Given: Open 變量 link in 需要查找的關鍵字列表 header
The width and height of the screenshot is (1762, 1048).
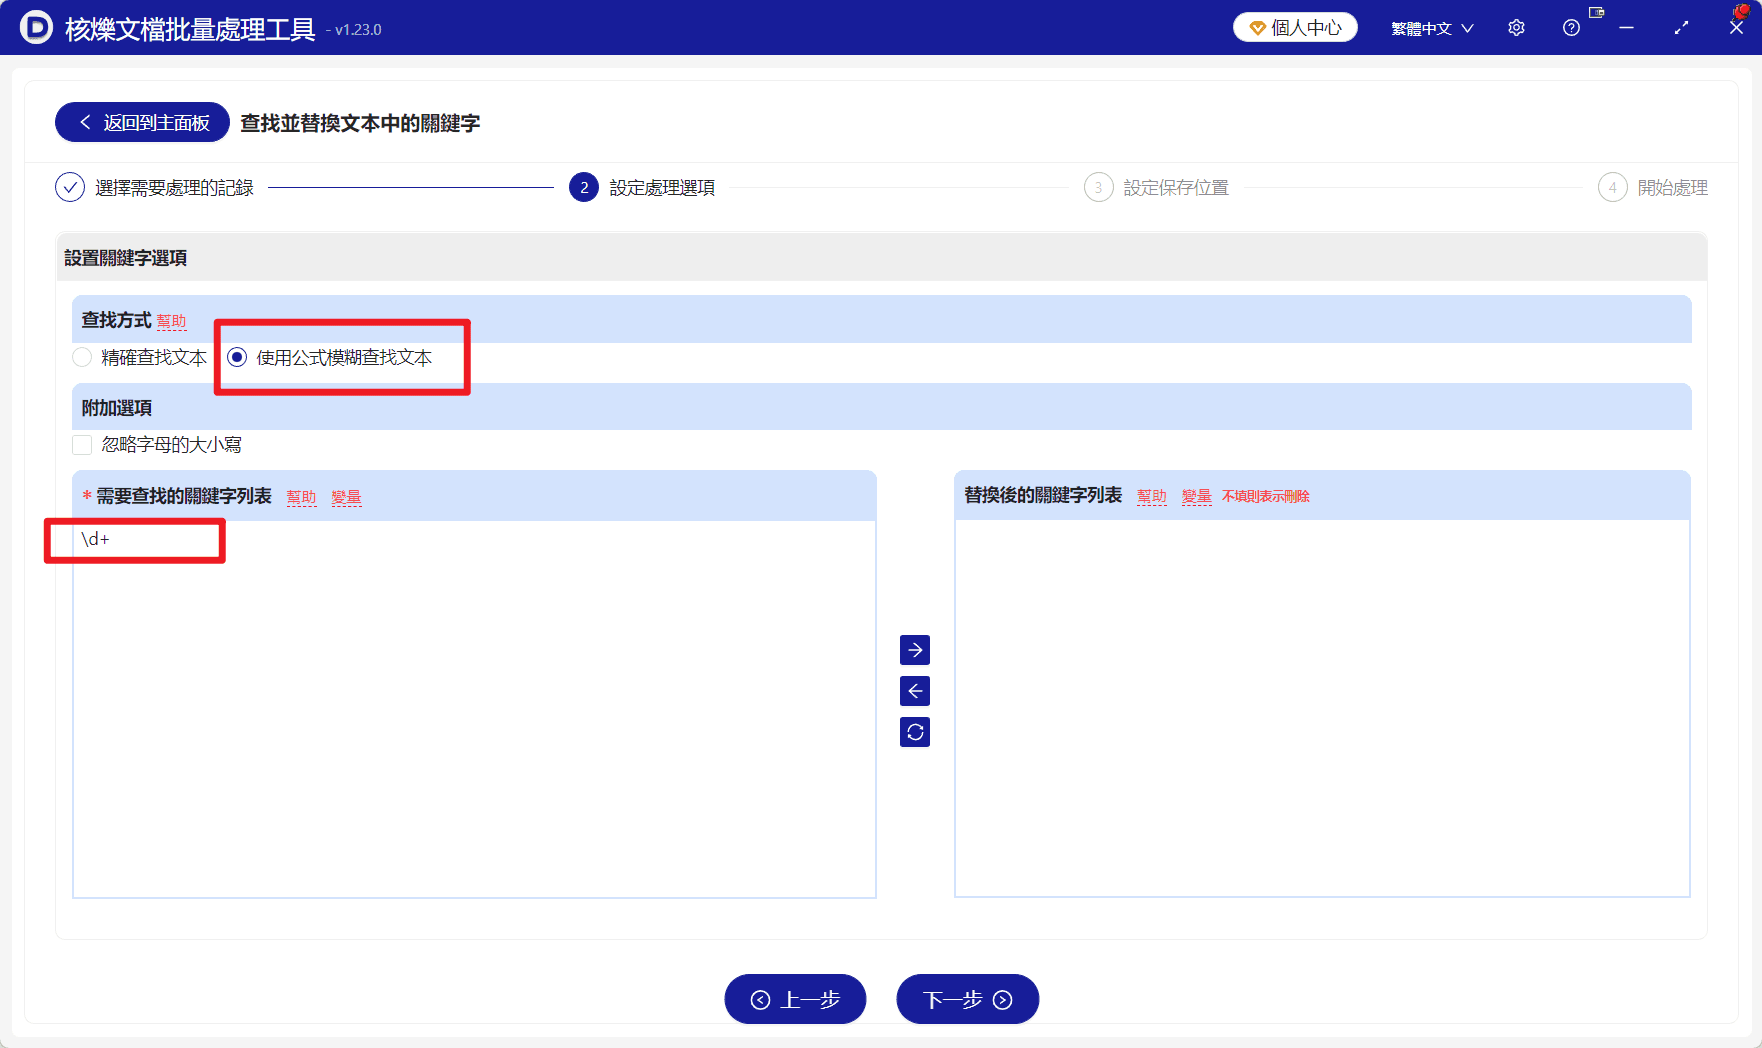Looking at the screenshot, I should [x=347, y=497].
